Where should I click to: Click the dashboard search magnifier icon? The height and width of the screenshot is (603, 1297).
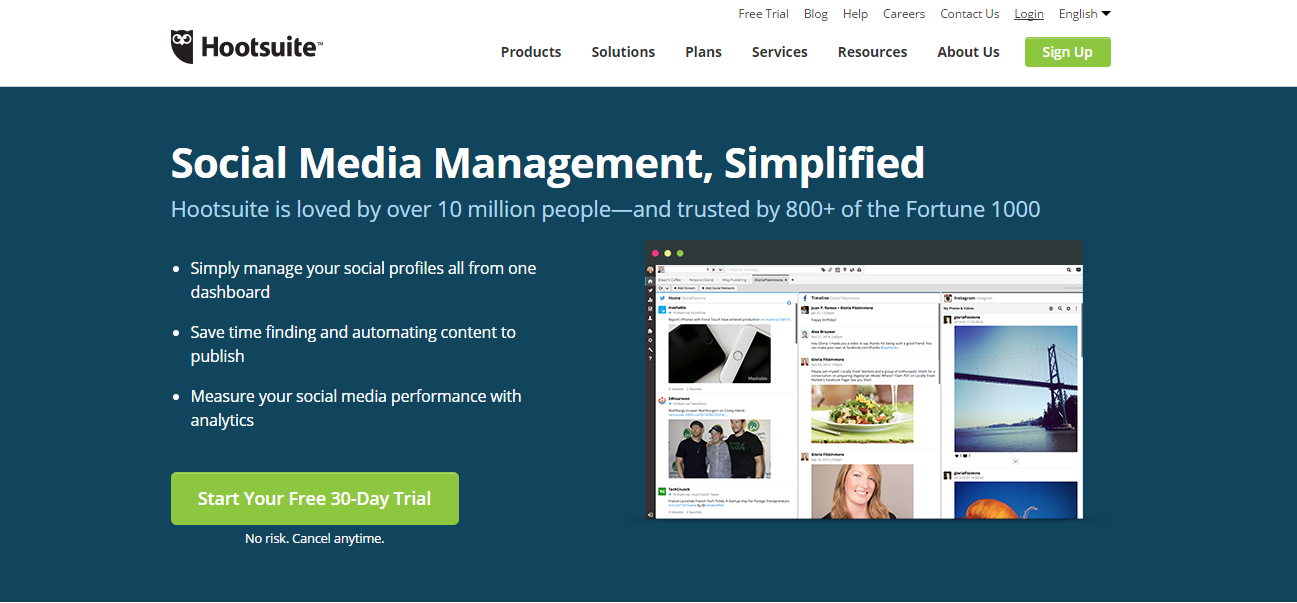coord(1069,270)
